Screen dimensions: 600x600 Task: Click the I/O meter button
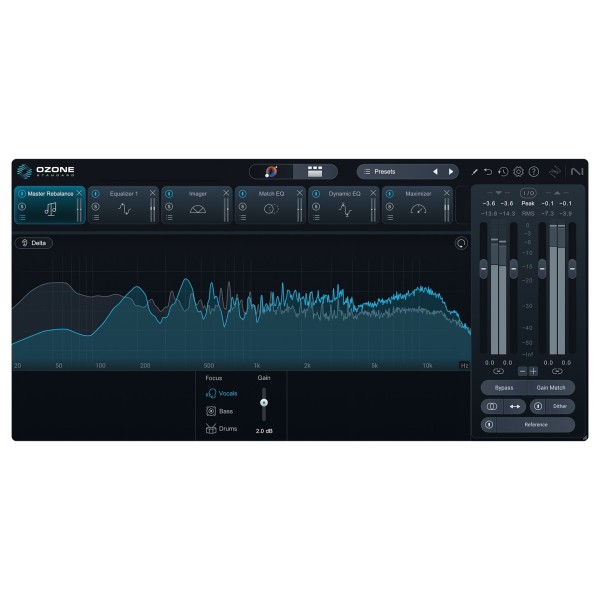tap(528, 193)
